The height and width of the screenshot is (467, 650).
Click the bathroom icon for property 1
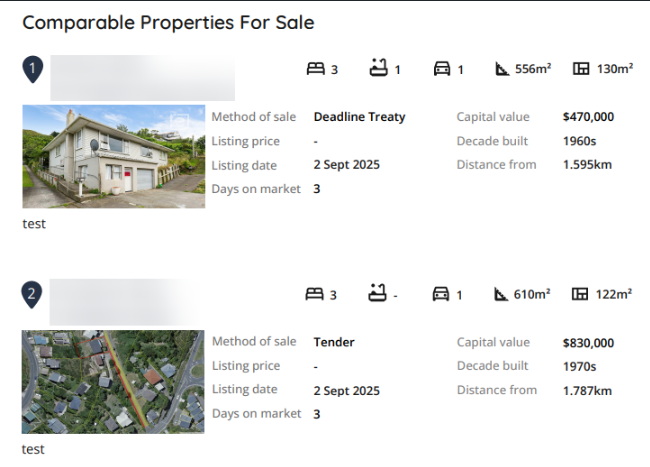[x=378, y=69]
